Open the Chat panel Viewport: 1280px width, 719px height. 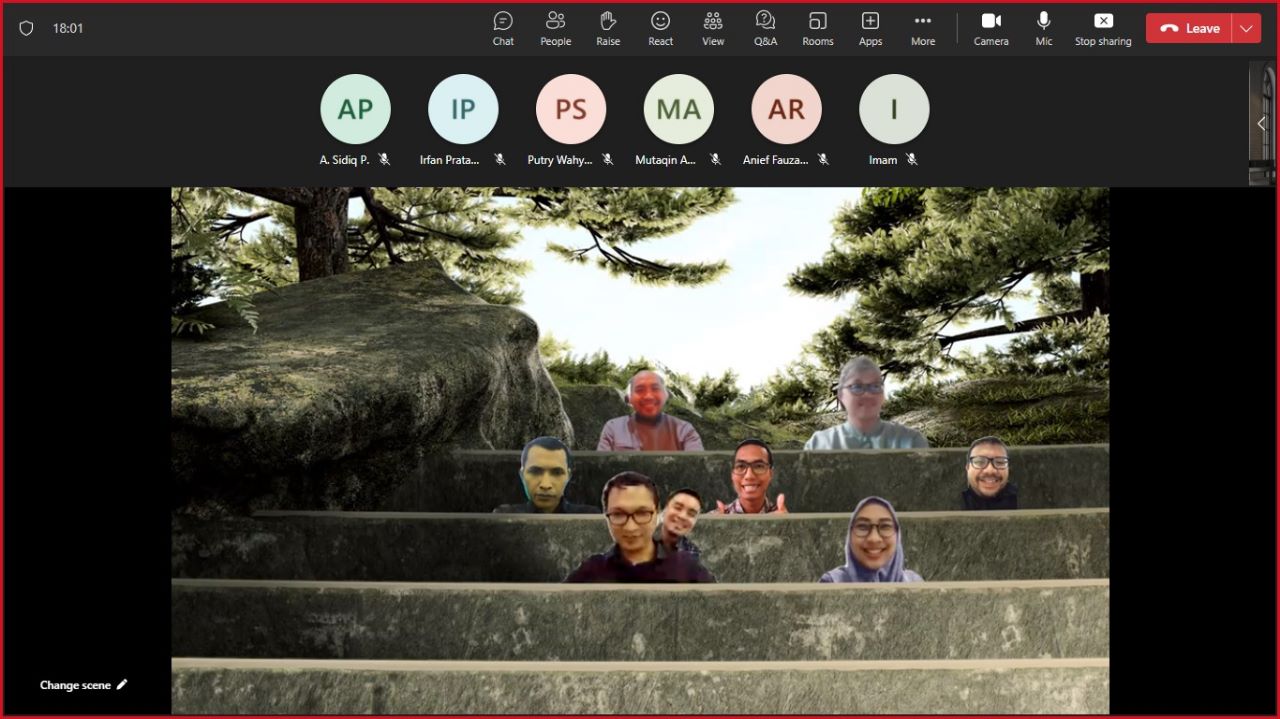(503, 28)
